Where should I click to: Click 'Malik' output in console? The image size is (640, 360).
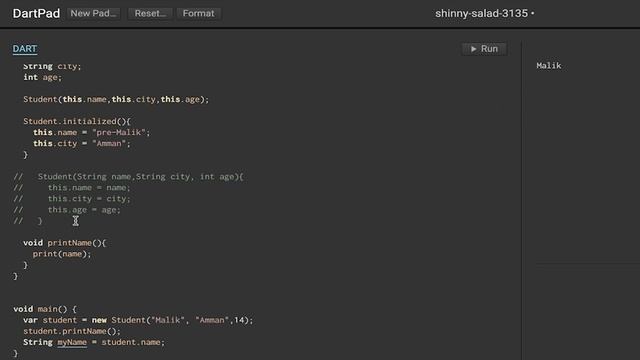click(549, 66)
